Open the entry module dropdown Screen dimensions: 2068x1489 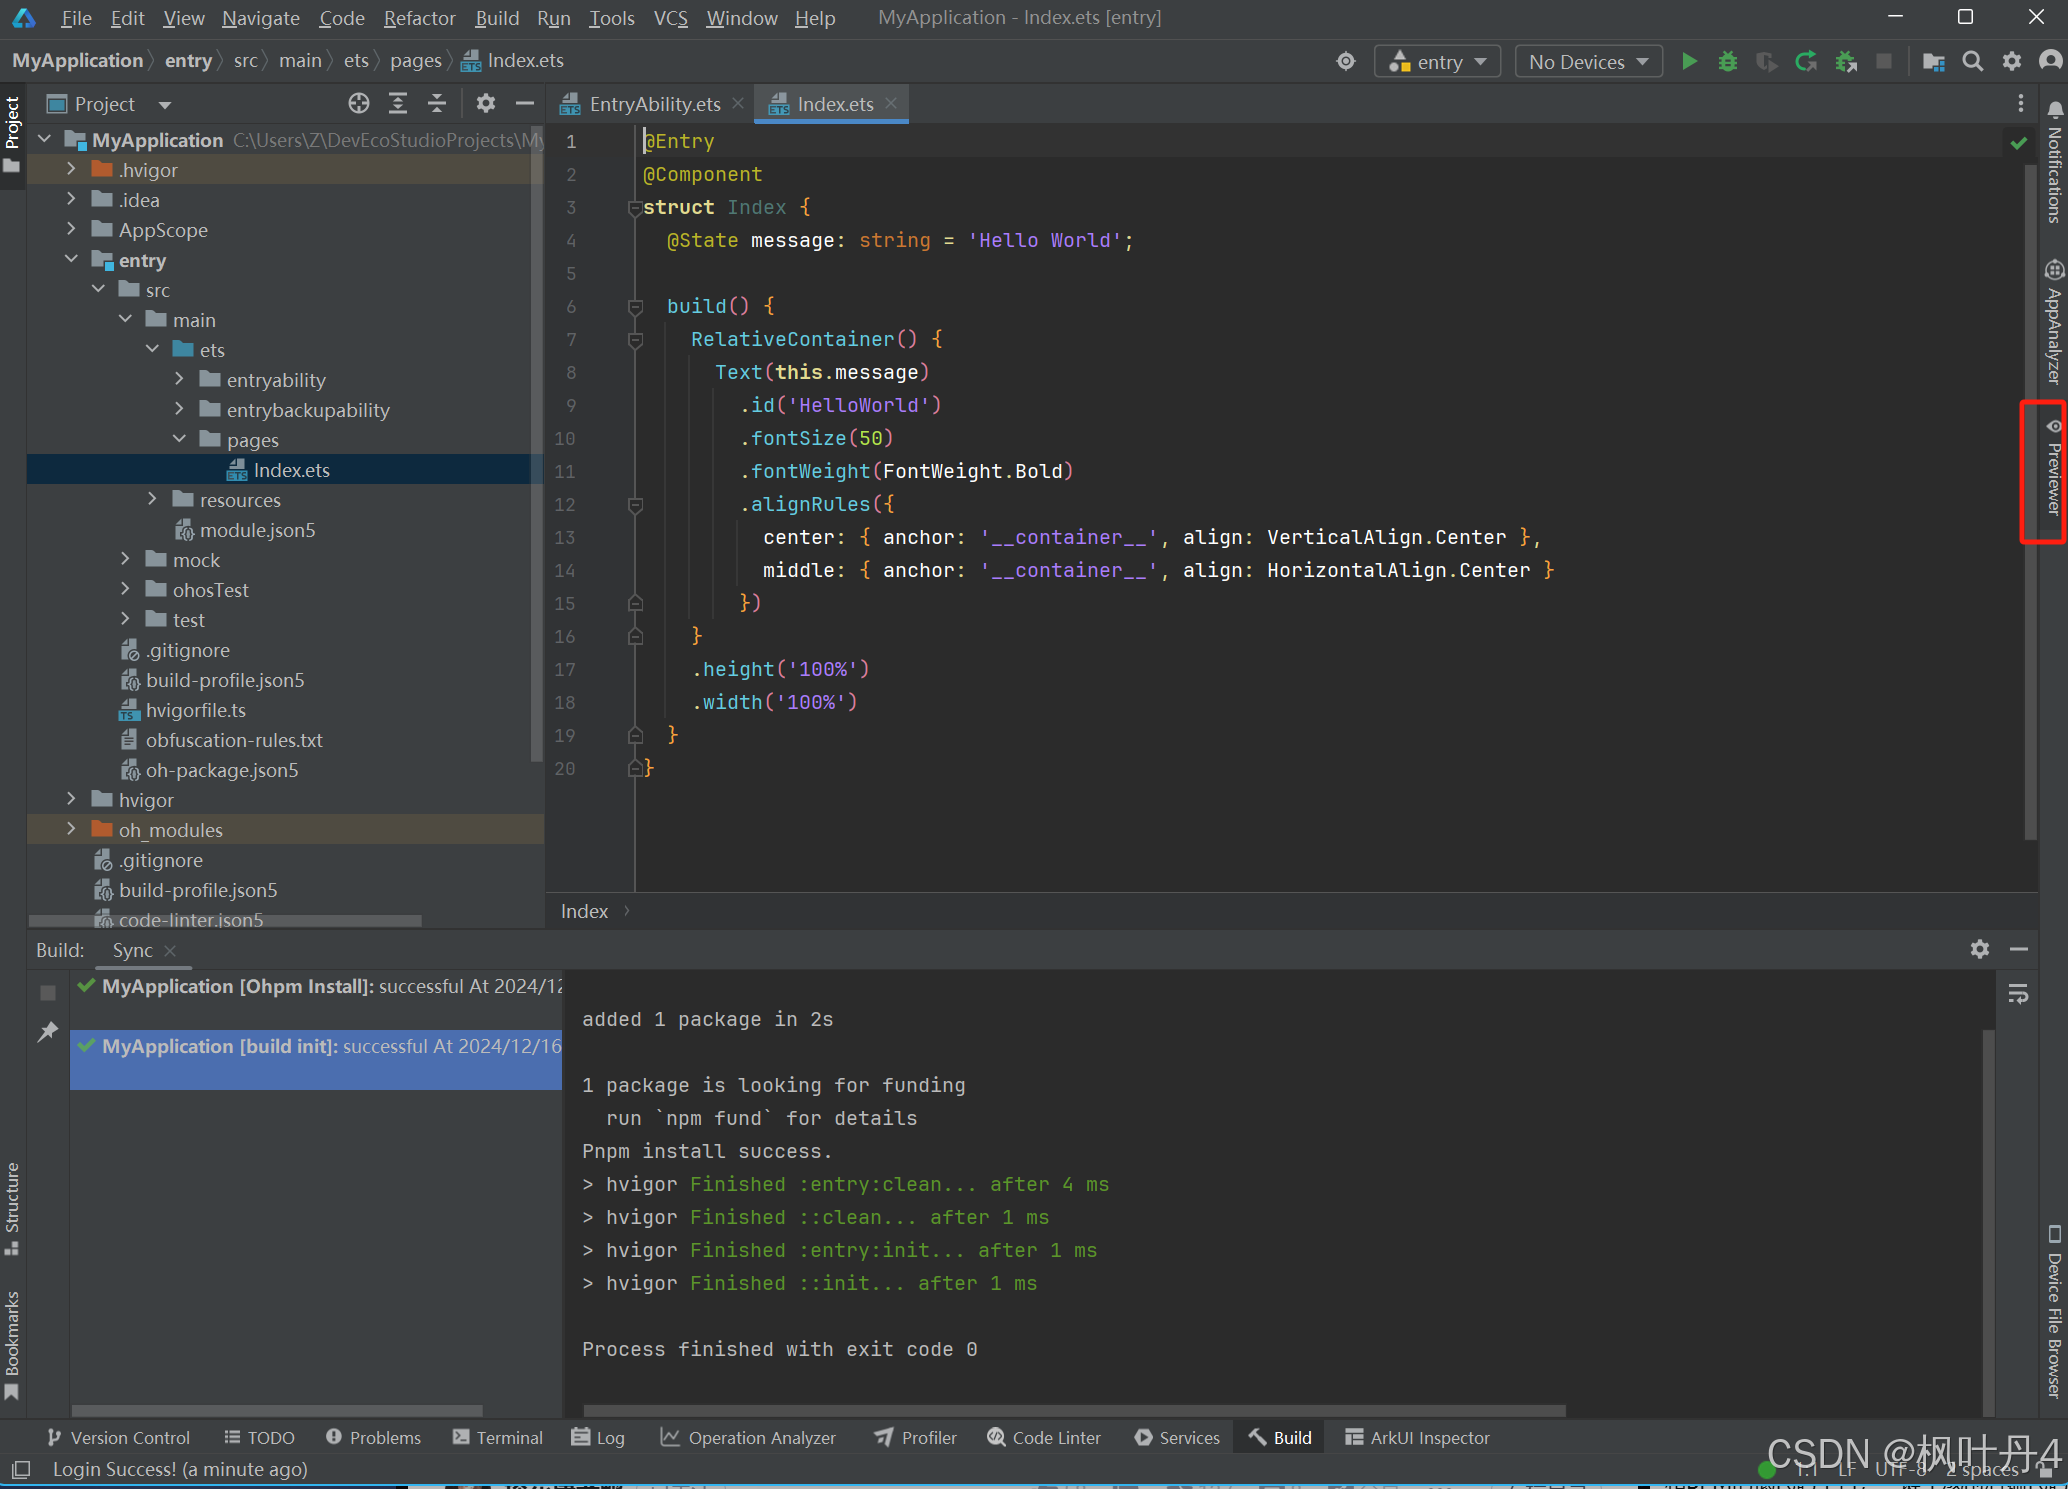coord(1438,62)
